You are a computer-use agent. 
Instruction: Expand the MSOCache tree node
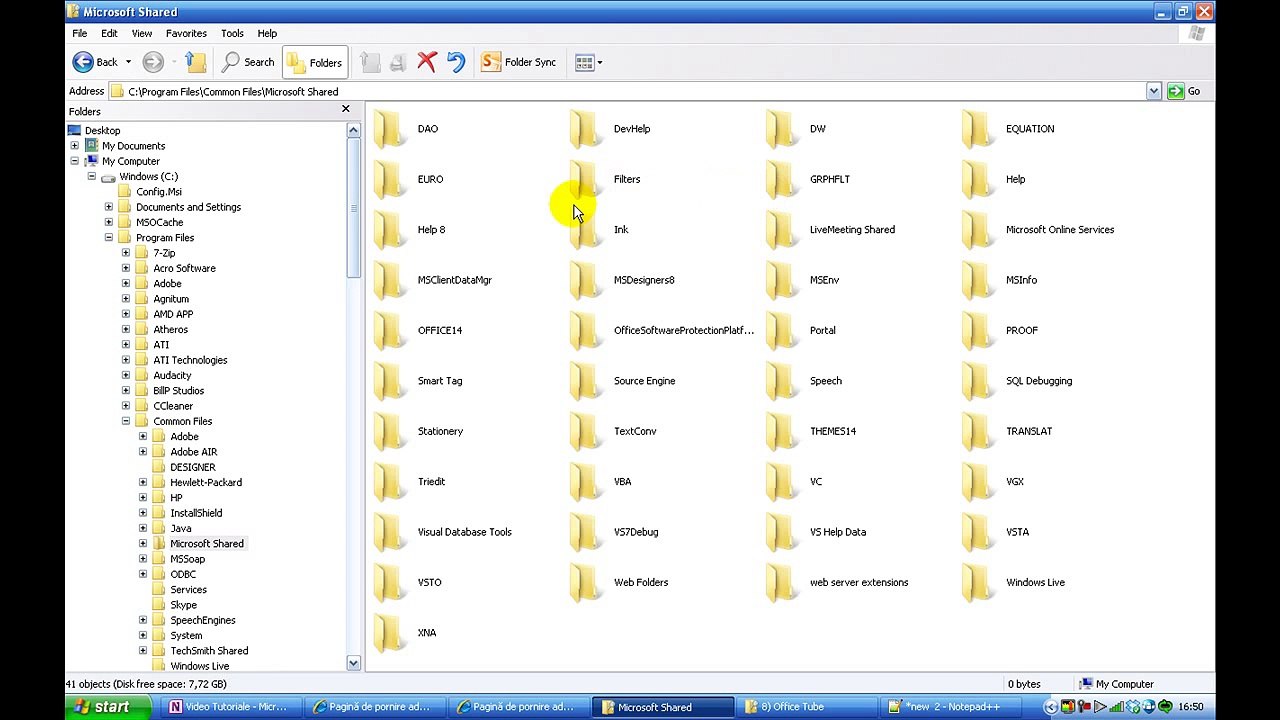point(108,222)
